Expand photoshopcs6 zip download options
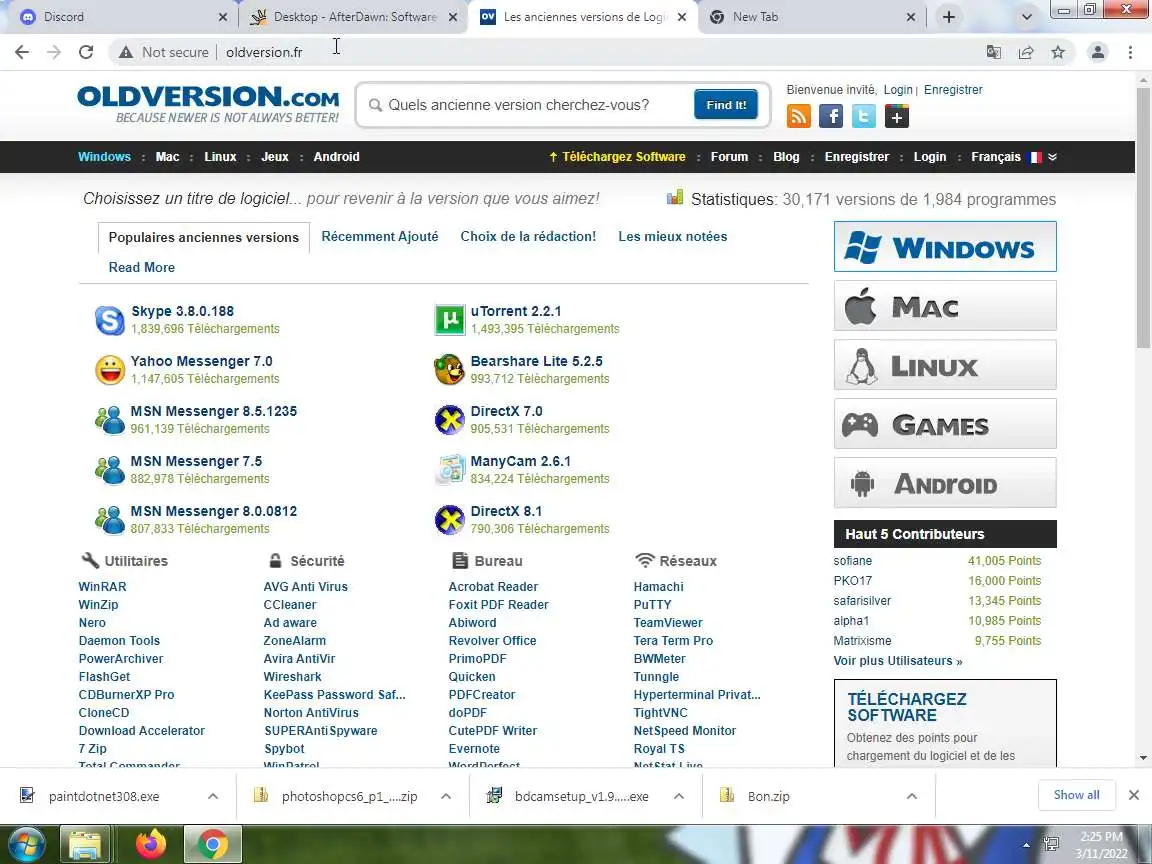The image size is (1152, 864). tap(445, 796)
